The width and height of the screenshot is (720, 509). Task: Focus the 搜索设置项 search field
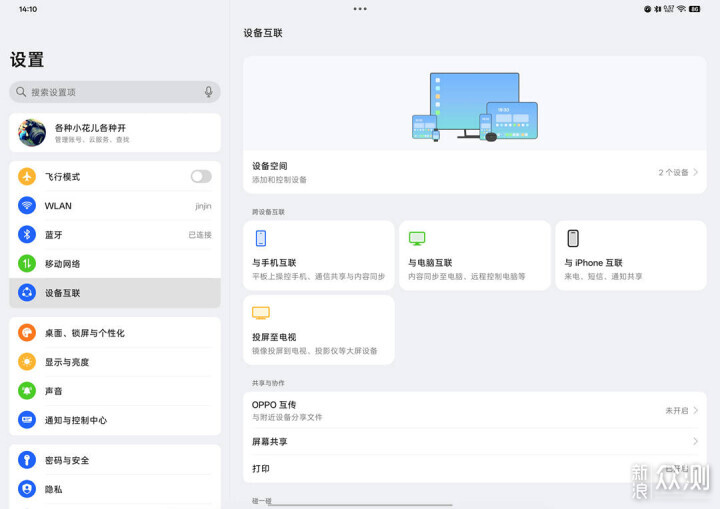(x=115, y=92)
